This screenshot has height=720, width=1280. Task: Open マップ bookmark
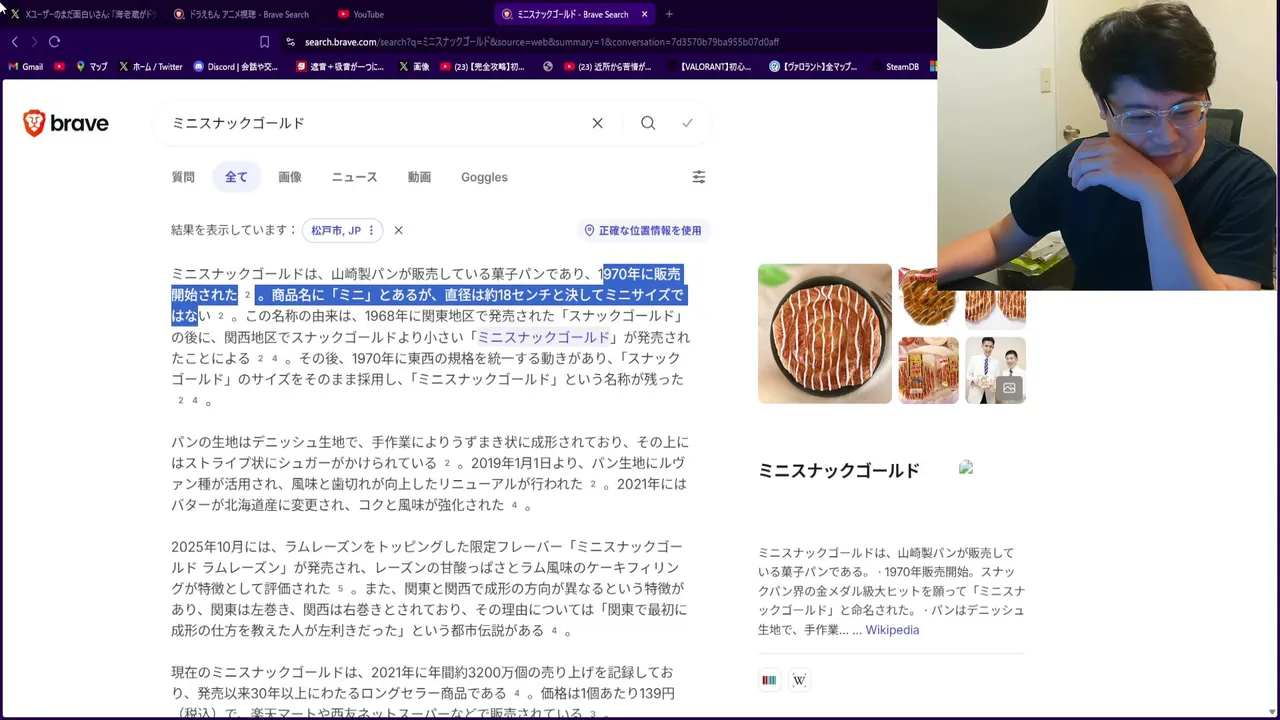(x=91, y=67)
